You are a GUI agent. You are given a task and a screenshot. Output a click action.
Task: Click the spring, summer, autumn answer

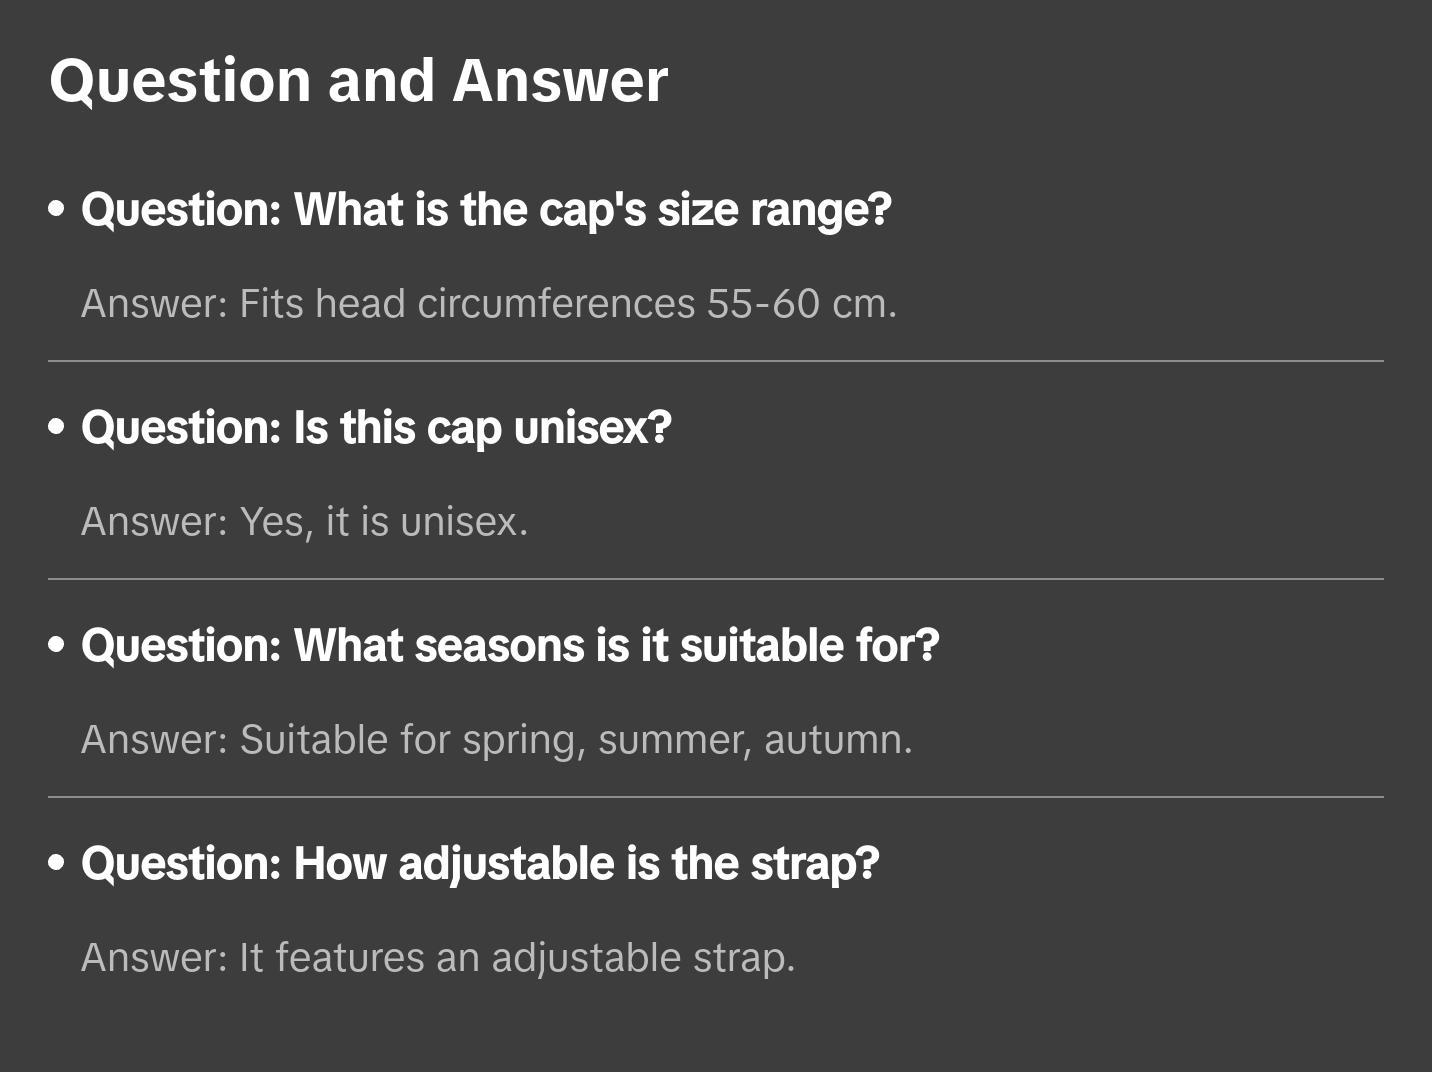[x=497, y=740]
